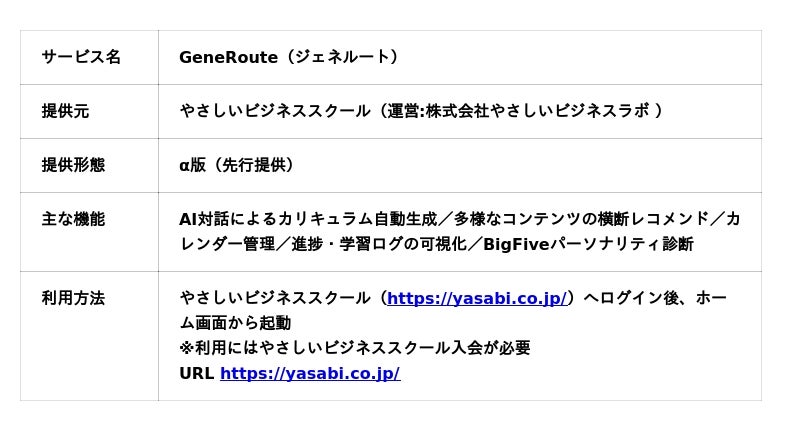This screenshot has height=431, width=800.
Task: Open the yasabi.co.jp link inside parentheses
Action: [477, 298]
